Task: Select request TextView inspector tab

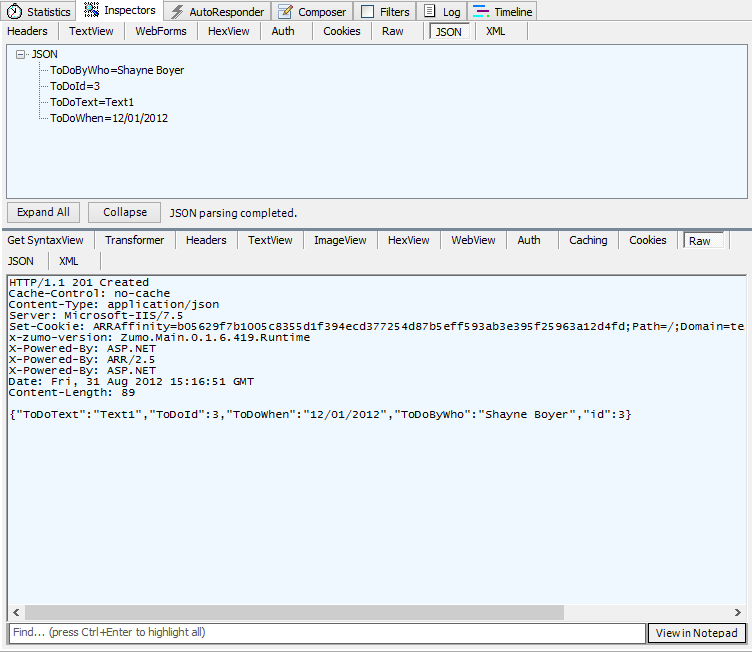Action: [91, 31]
